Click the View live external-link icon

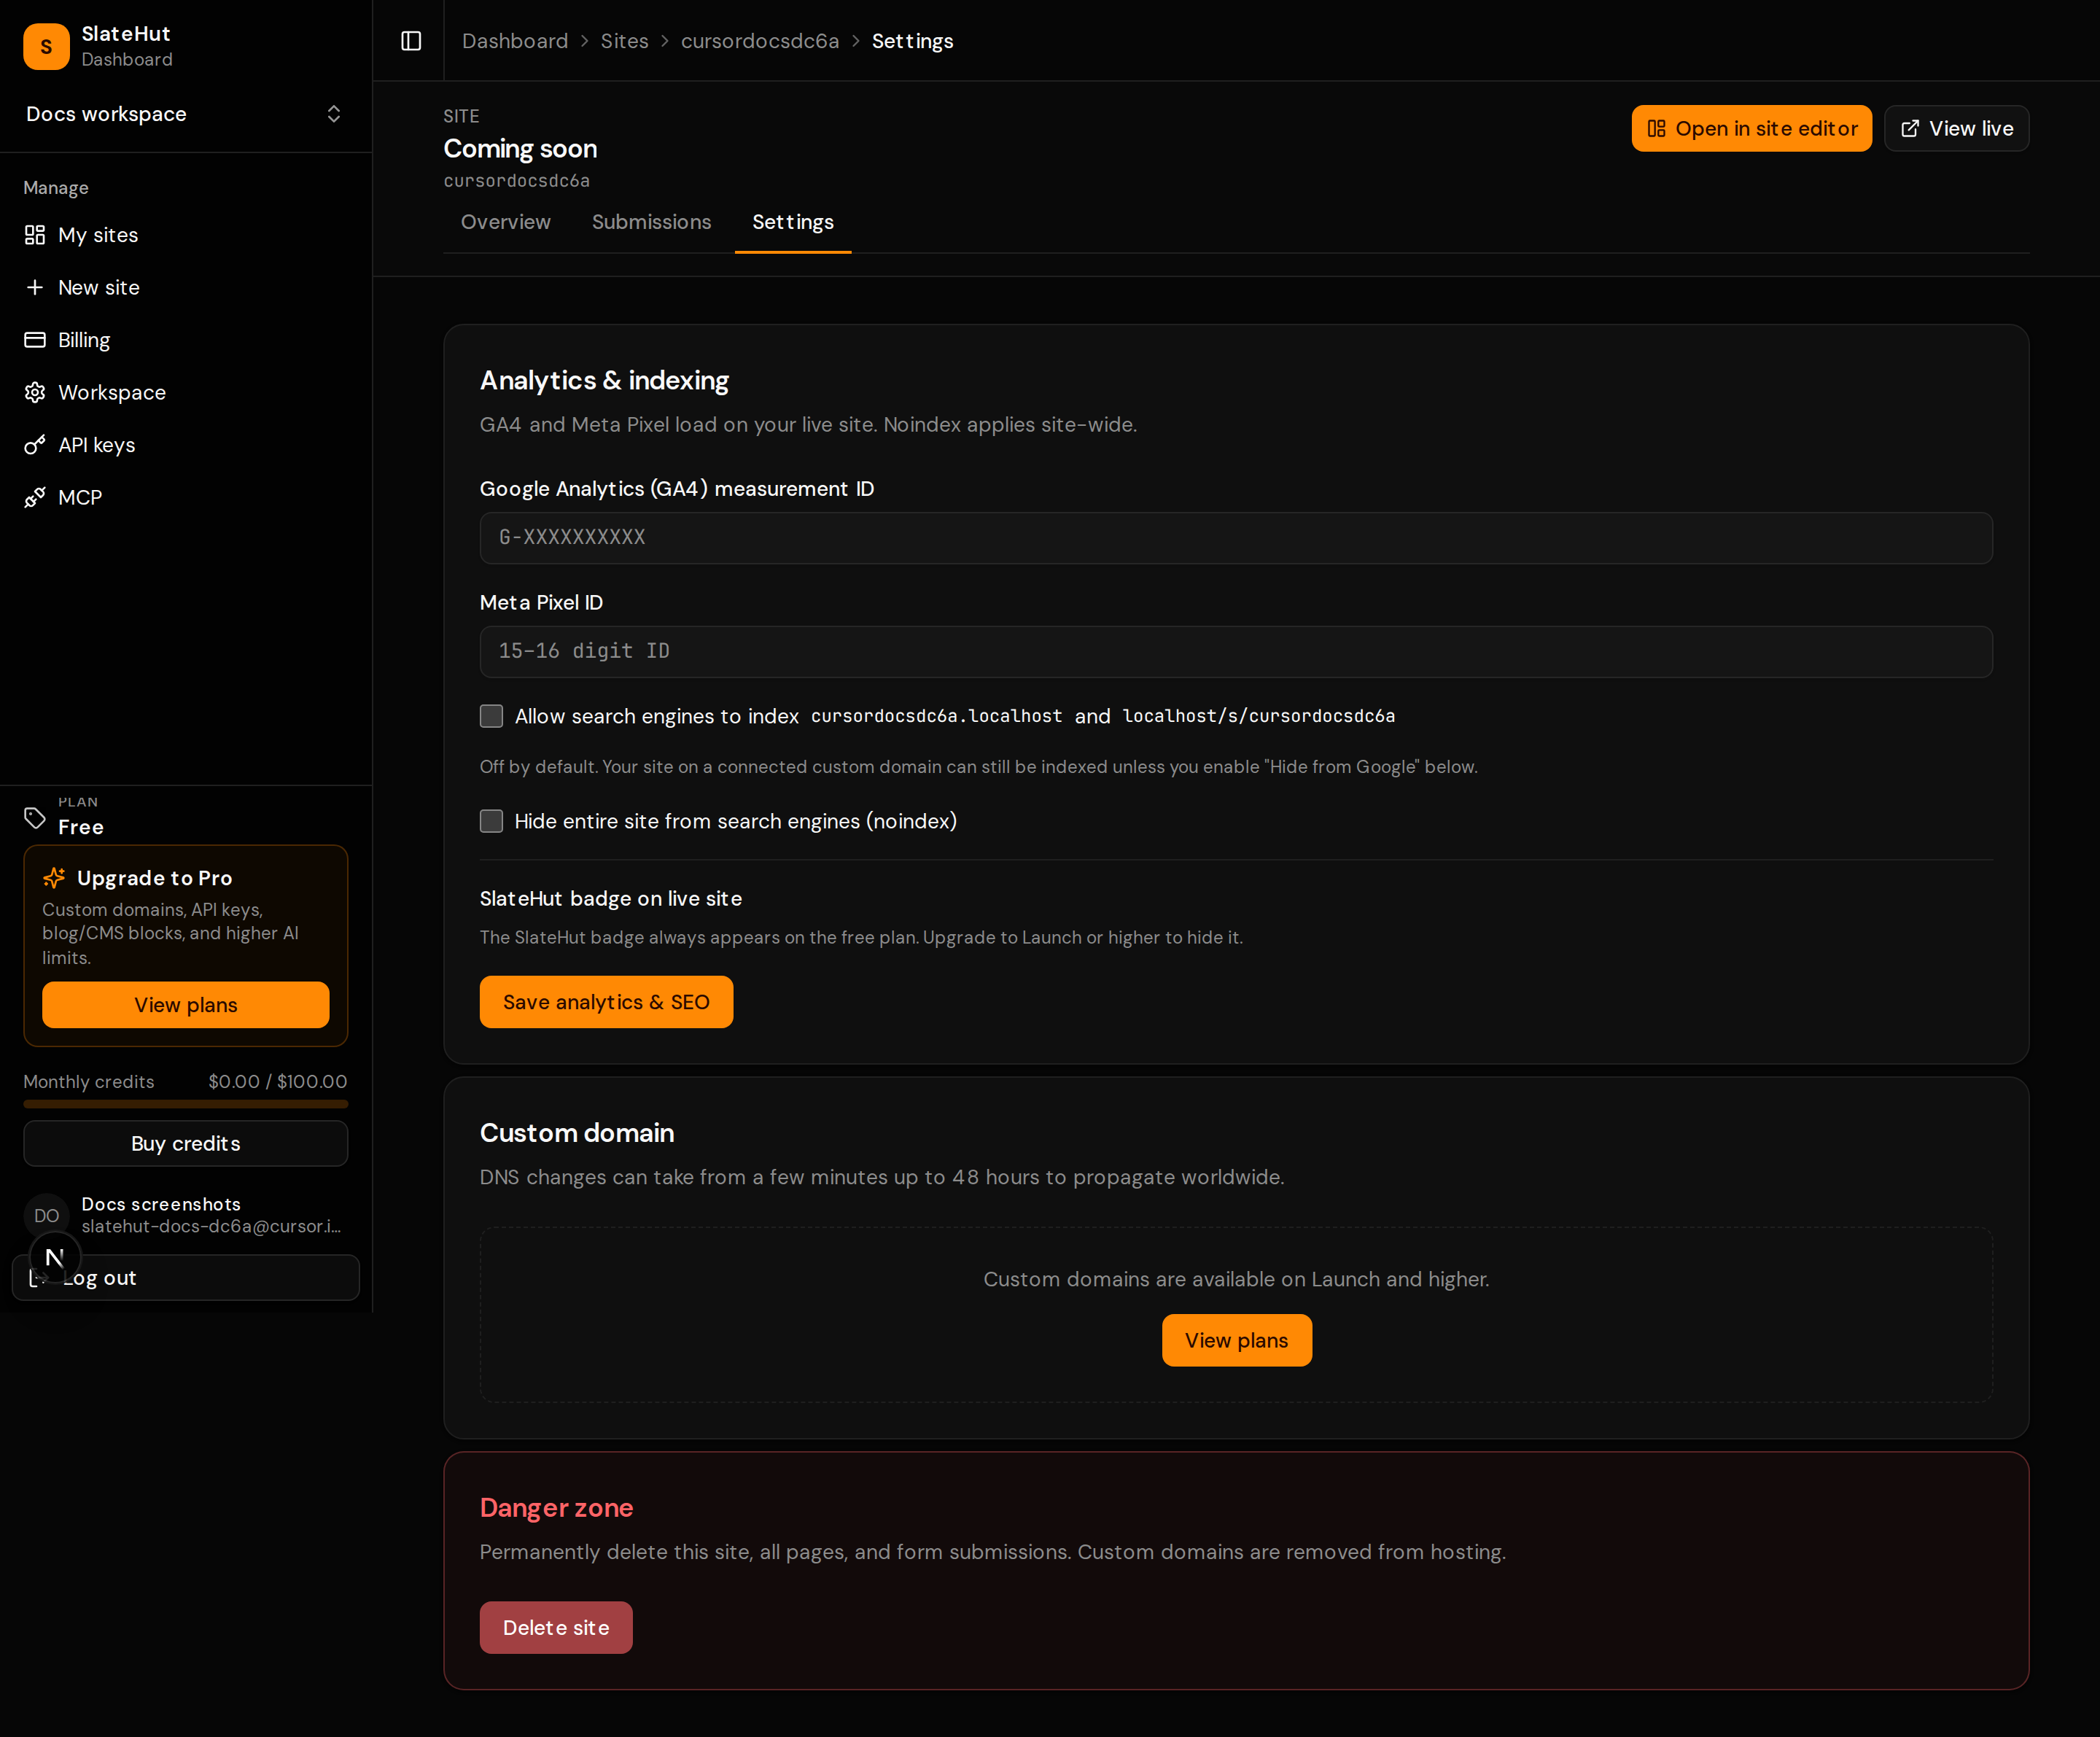(1910, 129)
